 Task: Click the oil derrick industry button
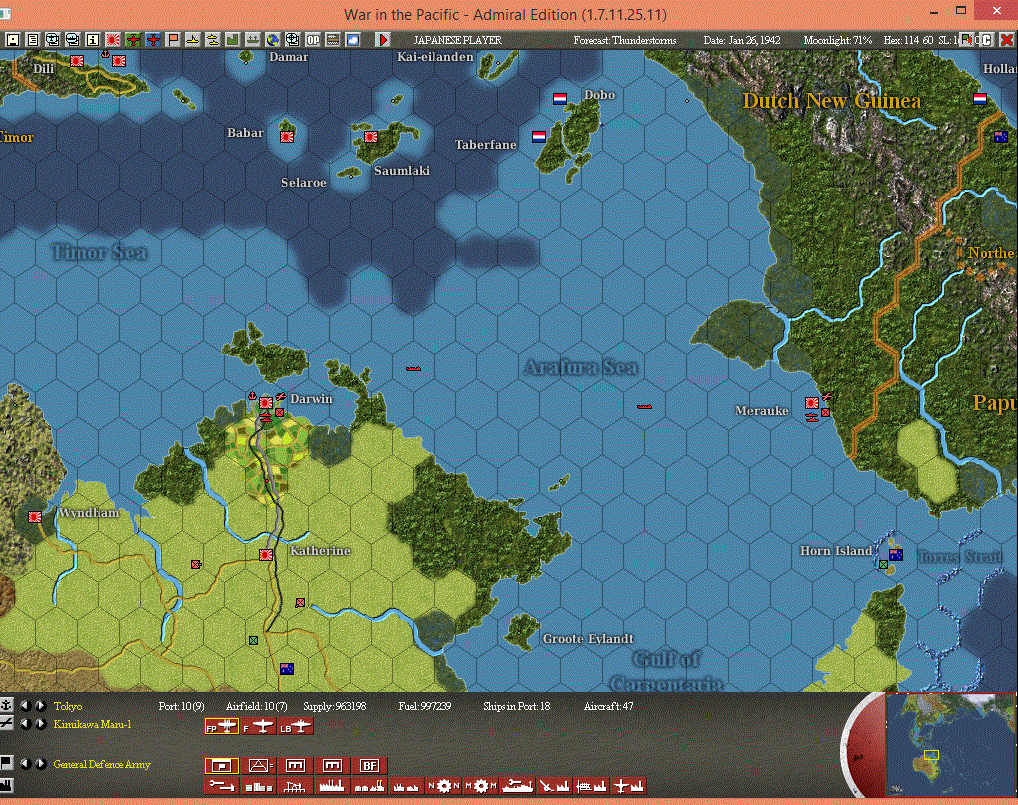pyautogui.click(x=295, y=786)
